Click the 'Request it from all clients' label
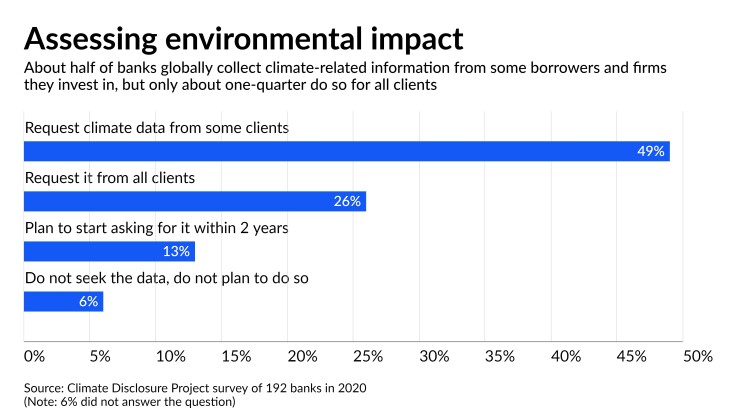Image resolution: width=740 pixels, height=416 pixels. (x=108, y=178)
